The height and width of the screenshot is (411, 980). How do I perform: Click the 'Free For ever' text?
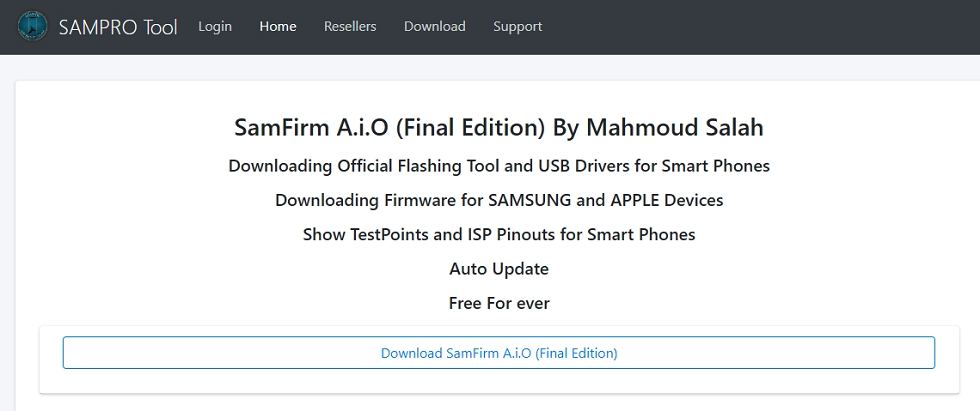click(499, 303)
